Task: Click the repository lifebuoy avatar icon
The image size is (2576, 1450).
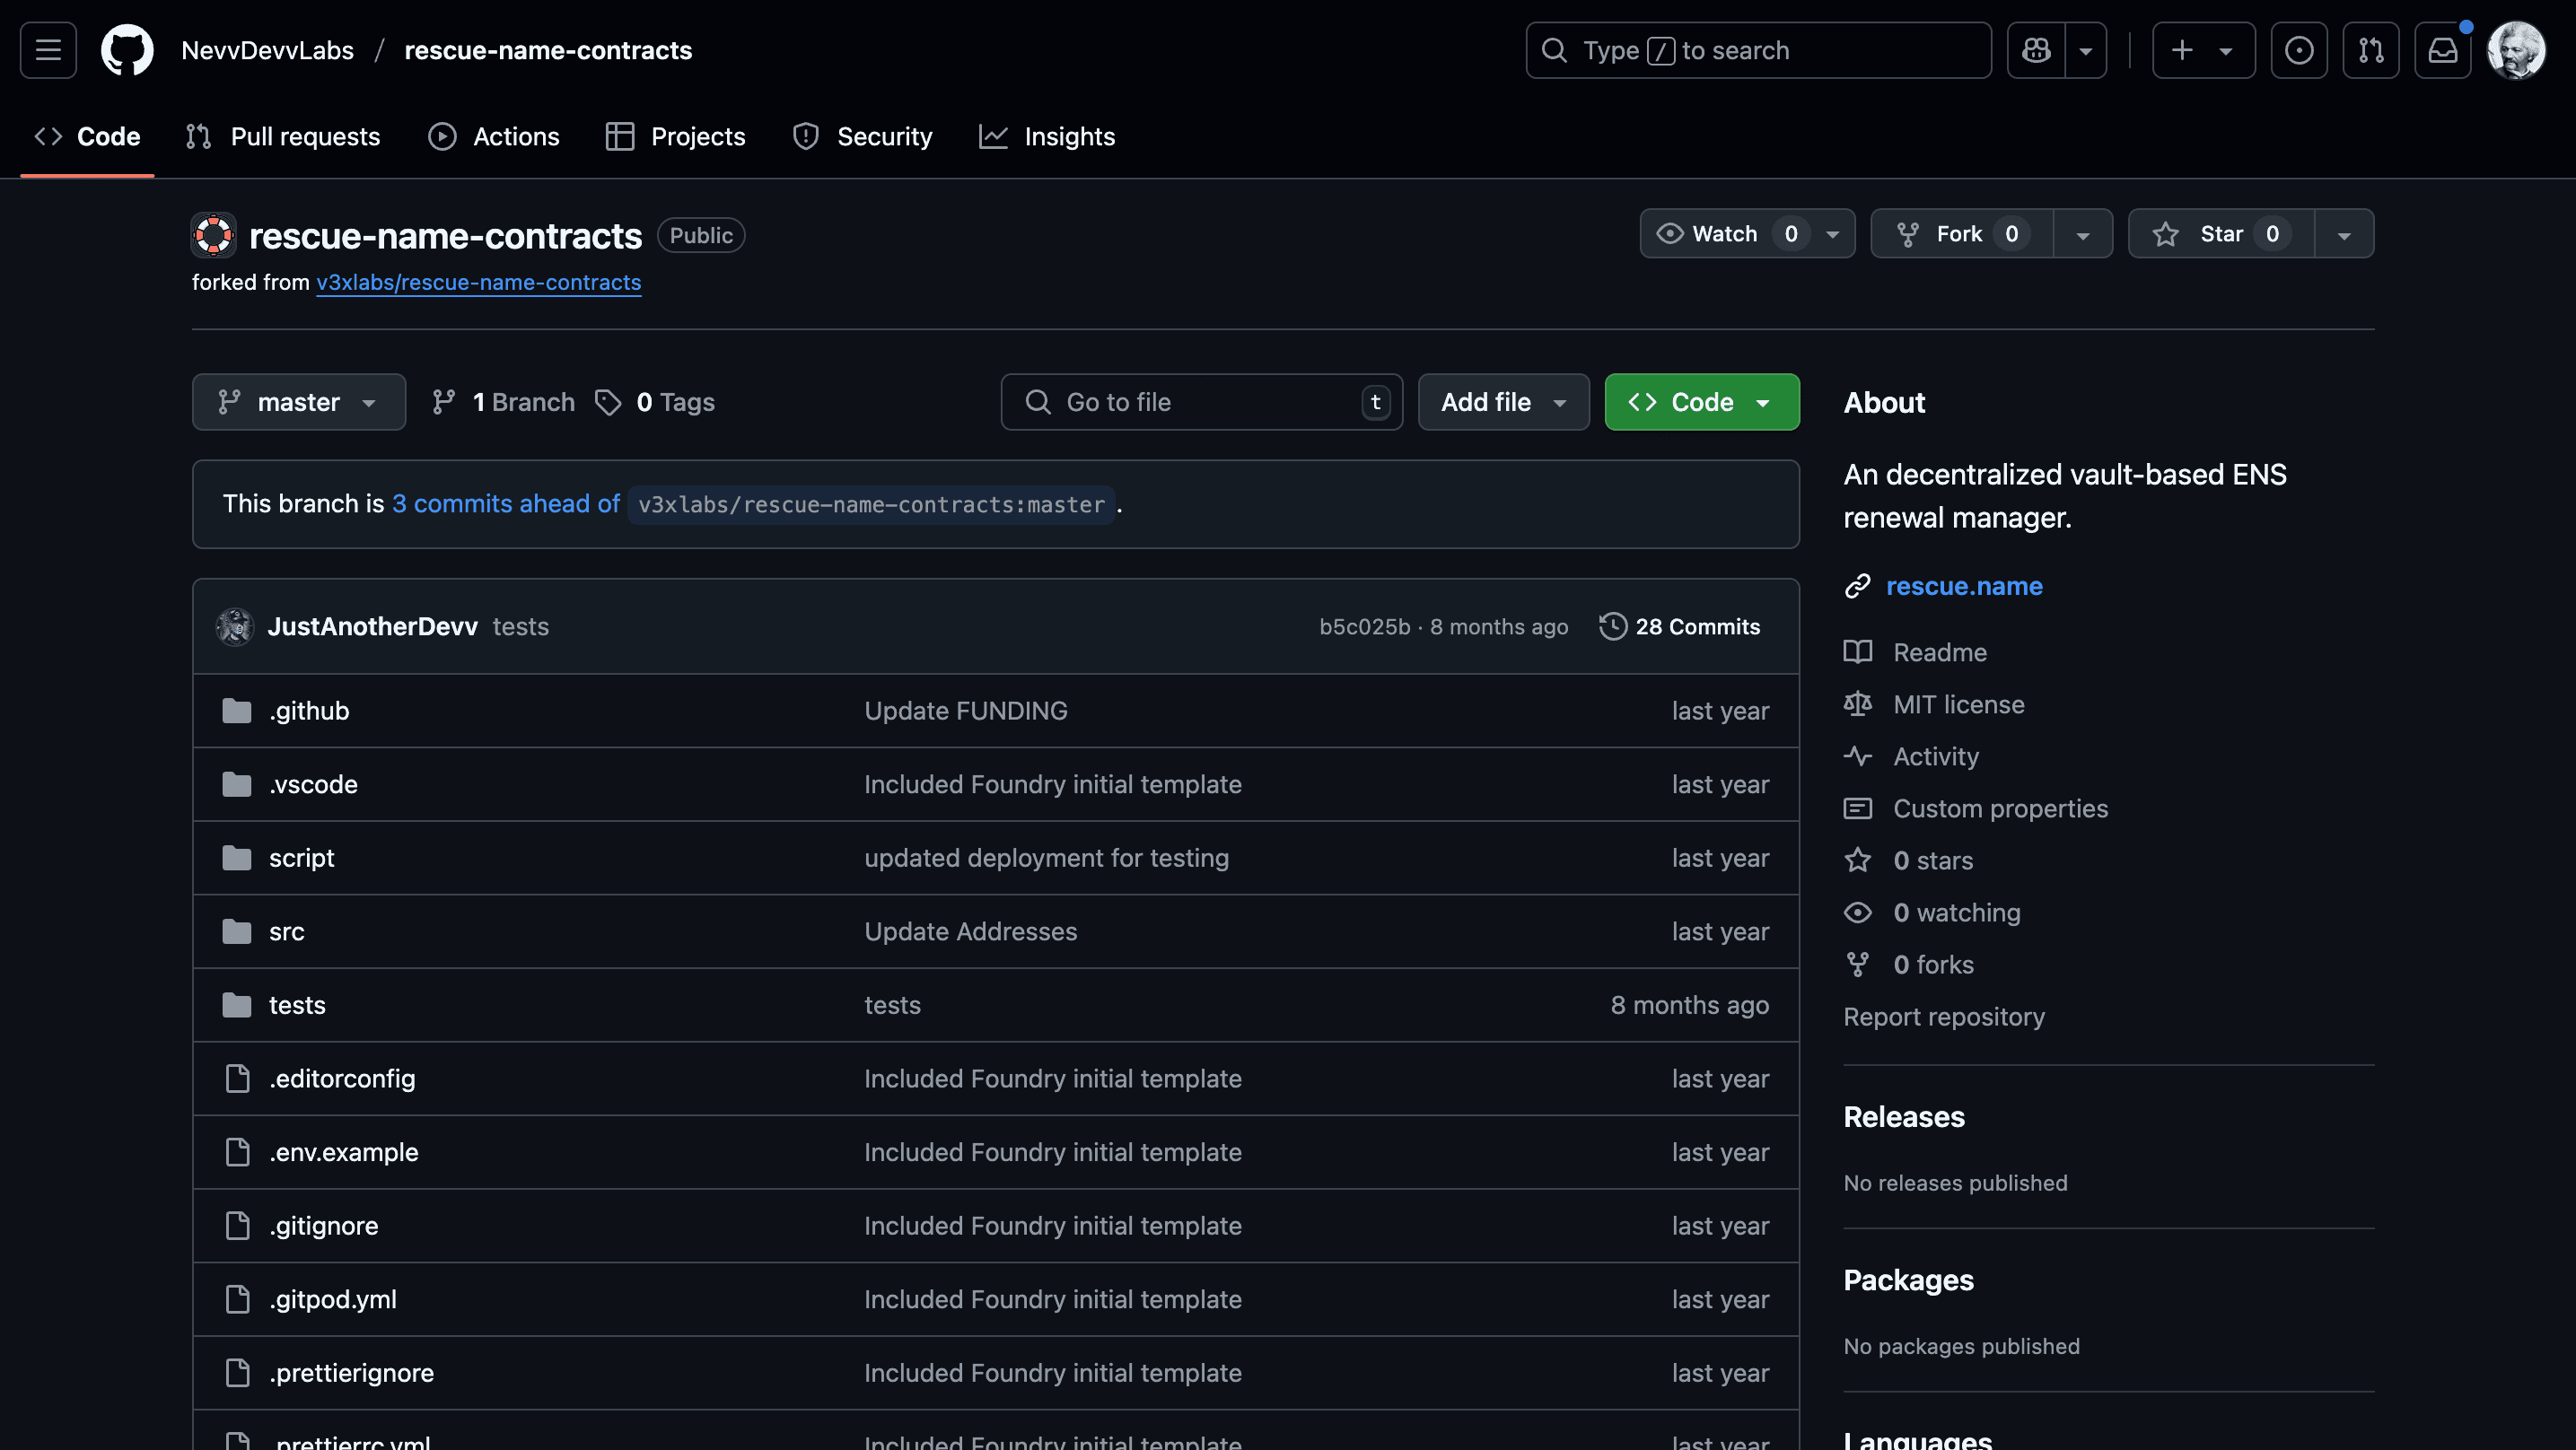Action: (213, 235)
